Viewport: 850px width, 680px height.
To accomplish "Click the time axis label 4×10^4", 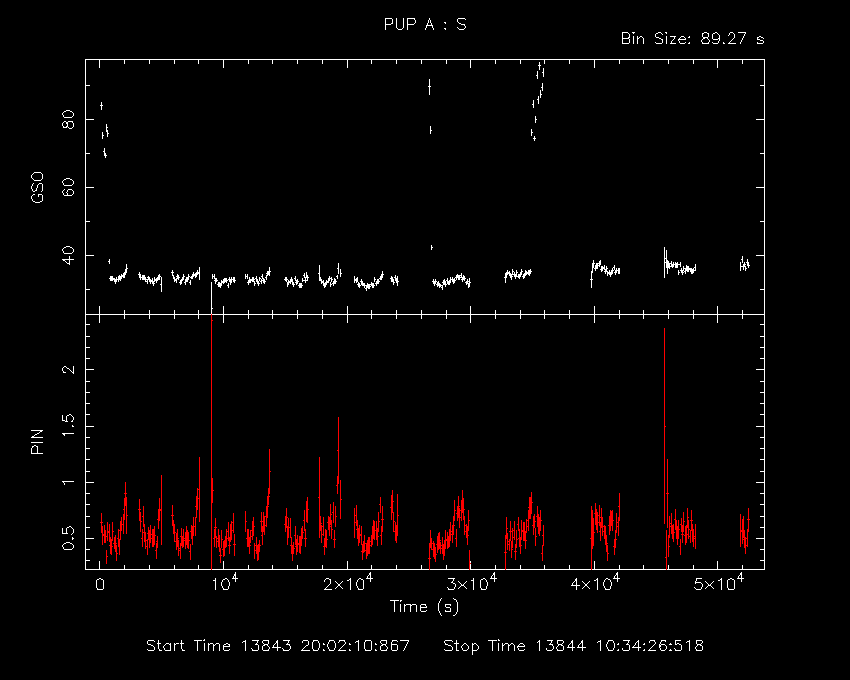I will (595, 582).
